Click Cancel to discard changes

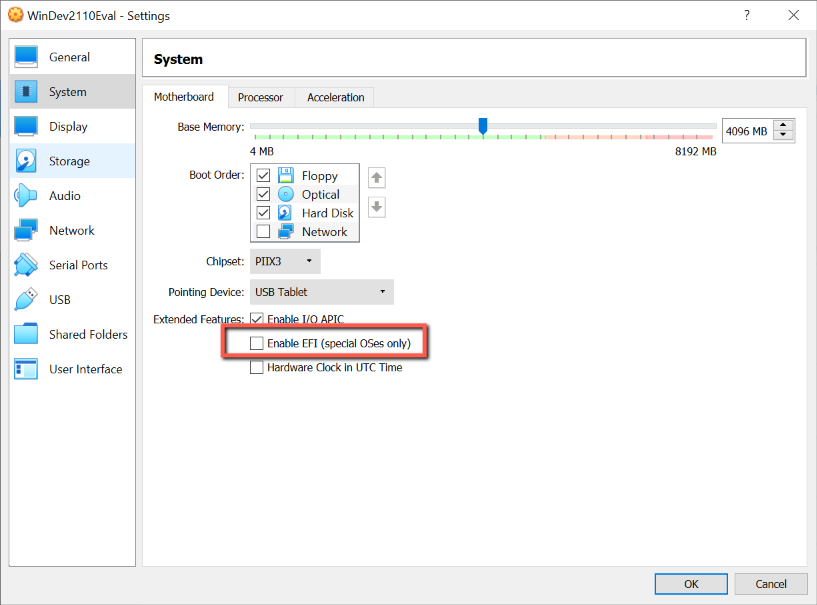771,584
